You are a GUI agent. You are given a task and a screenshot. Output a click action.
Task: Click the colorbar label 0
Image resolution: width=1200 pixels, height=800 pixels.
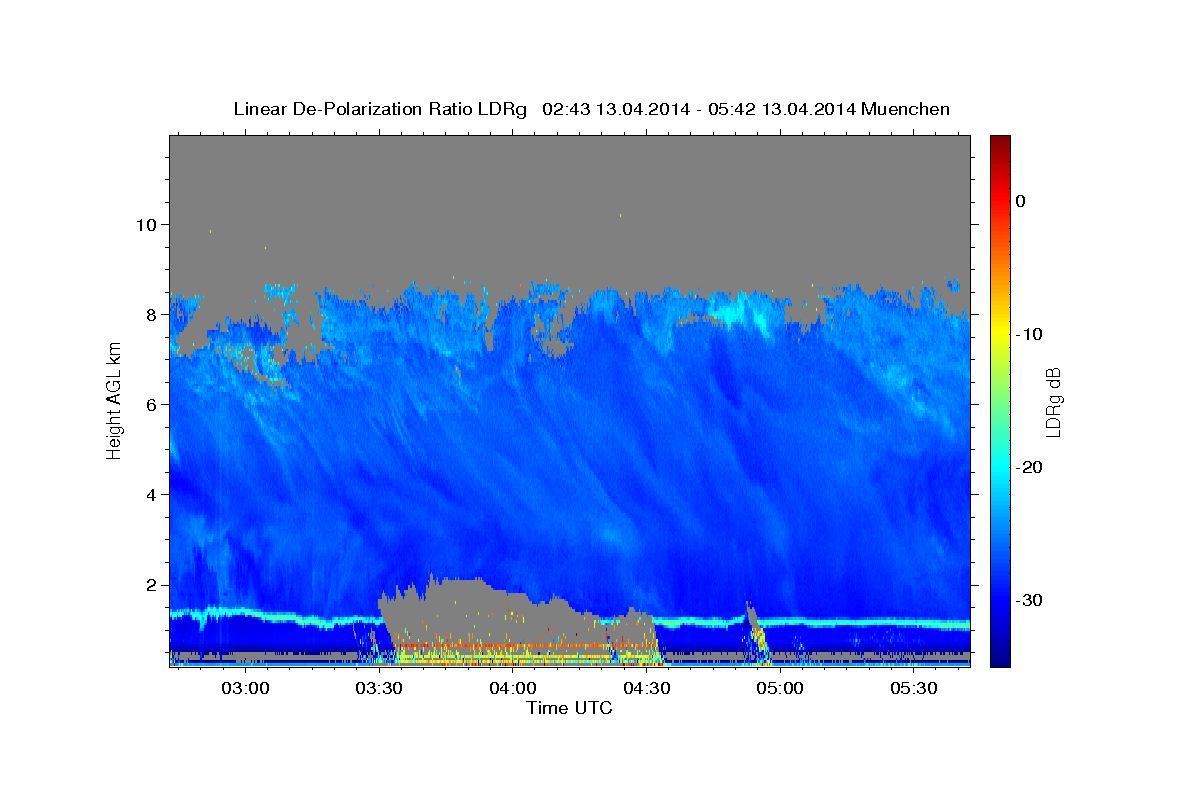pos(1021,201)
